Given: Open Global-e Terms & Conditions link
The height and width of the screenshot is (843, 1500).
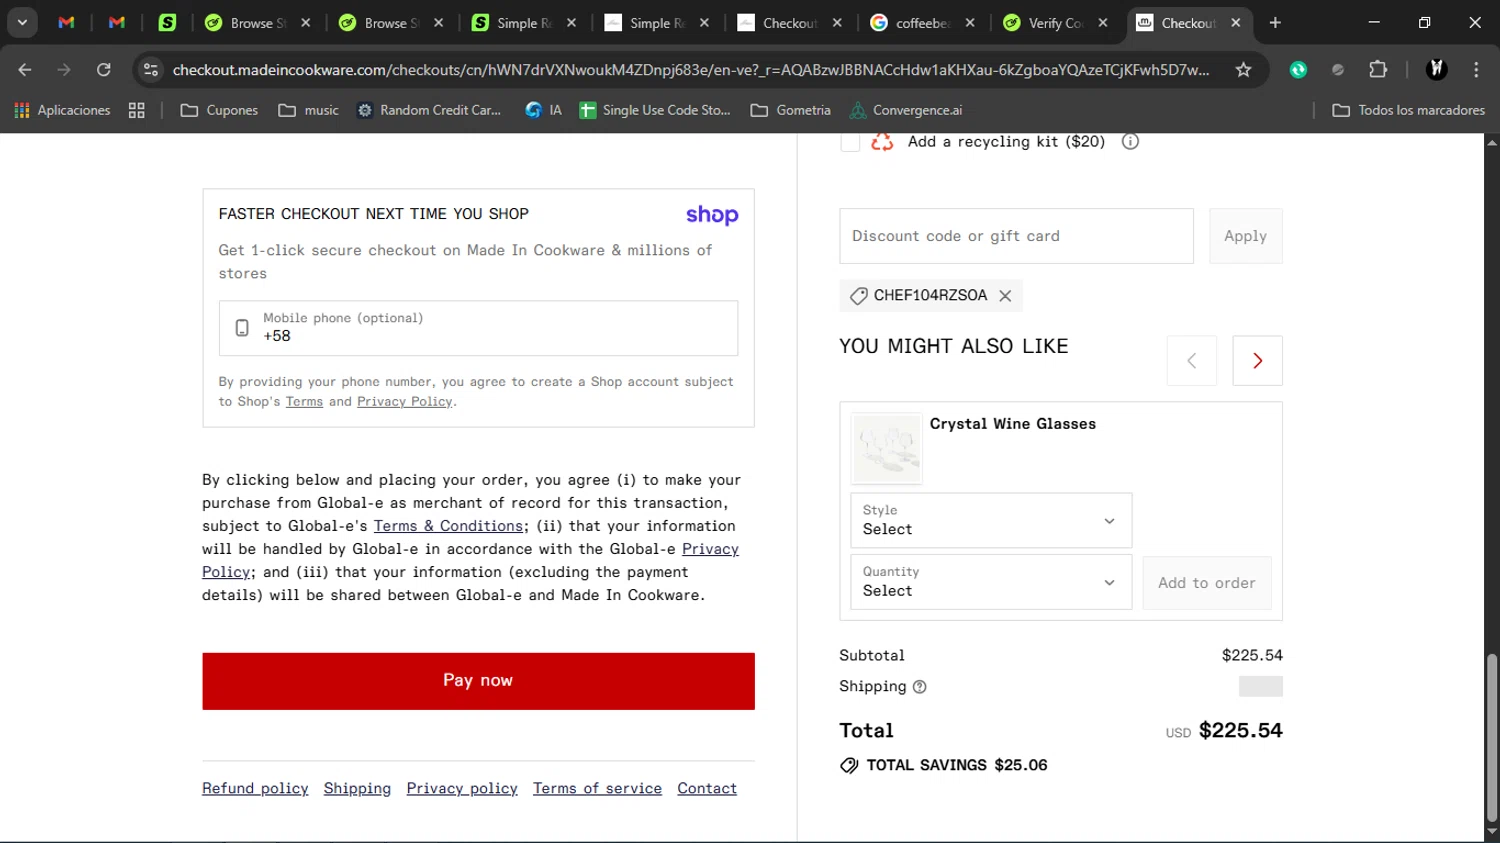Looking at the screenshot, I should coord(448,526).
